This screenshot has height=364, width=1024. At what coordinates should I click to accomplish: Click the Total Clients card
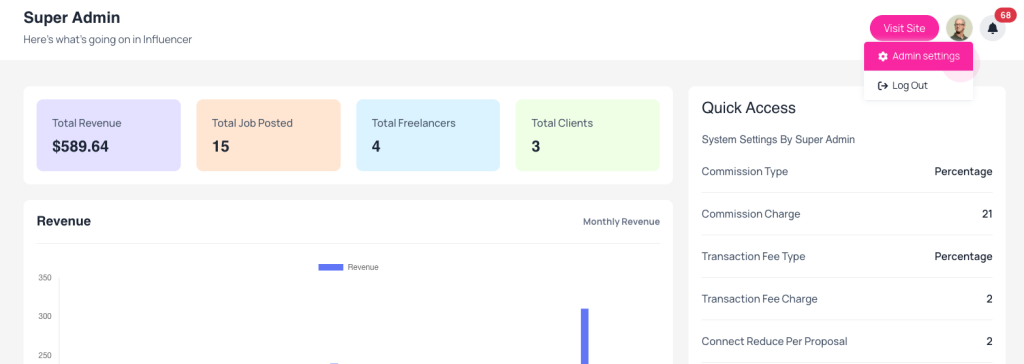[588, 135]
